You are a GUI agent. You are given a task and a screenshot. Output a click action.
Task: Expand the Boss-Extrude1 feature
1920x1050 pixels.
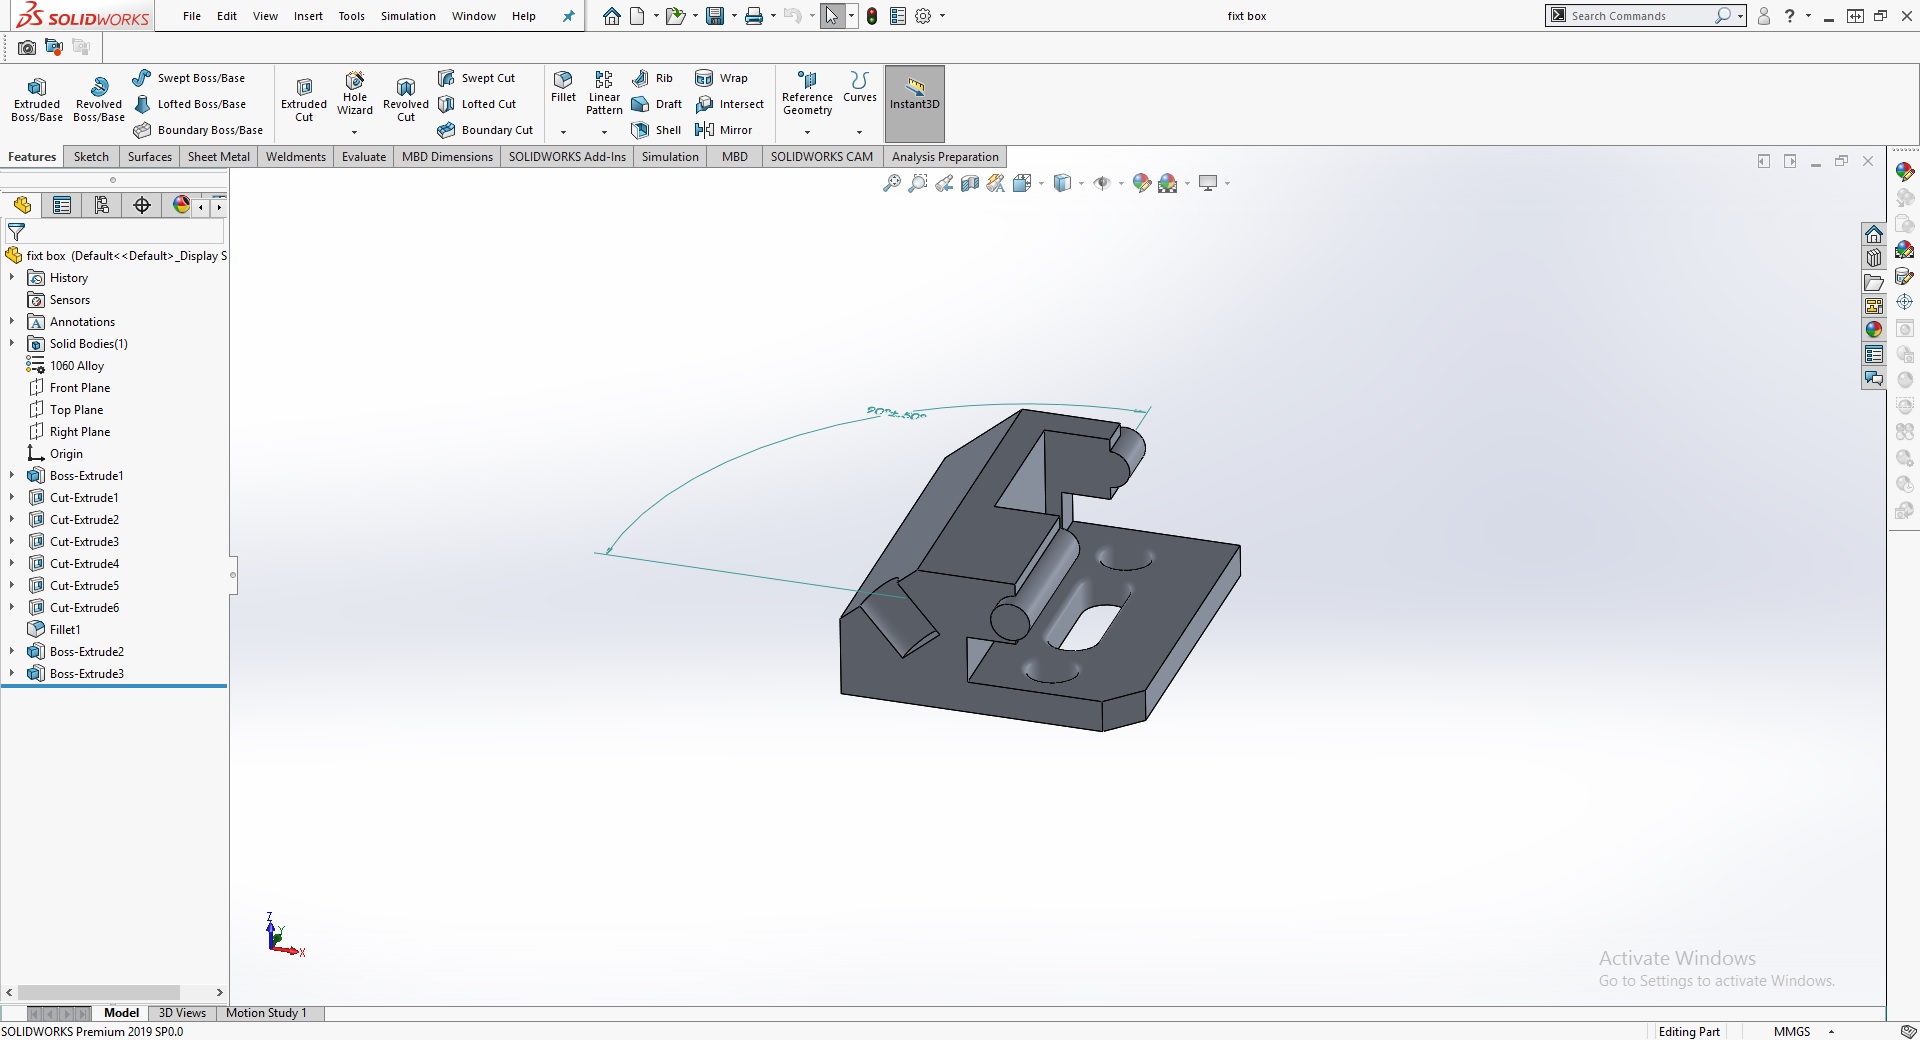tap(12, 475)
